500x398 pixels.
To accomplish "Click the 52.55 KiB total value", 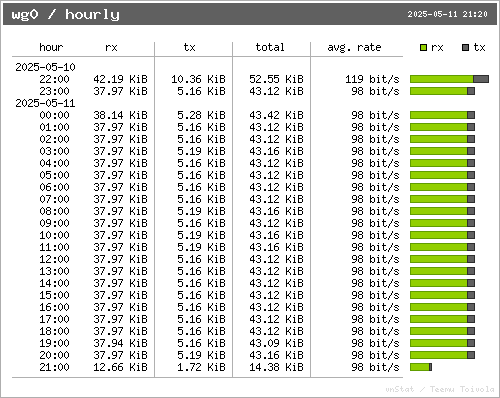I will (276, 79).
